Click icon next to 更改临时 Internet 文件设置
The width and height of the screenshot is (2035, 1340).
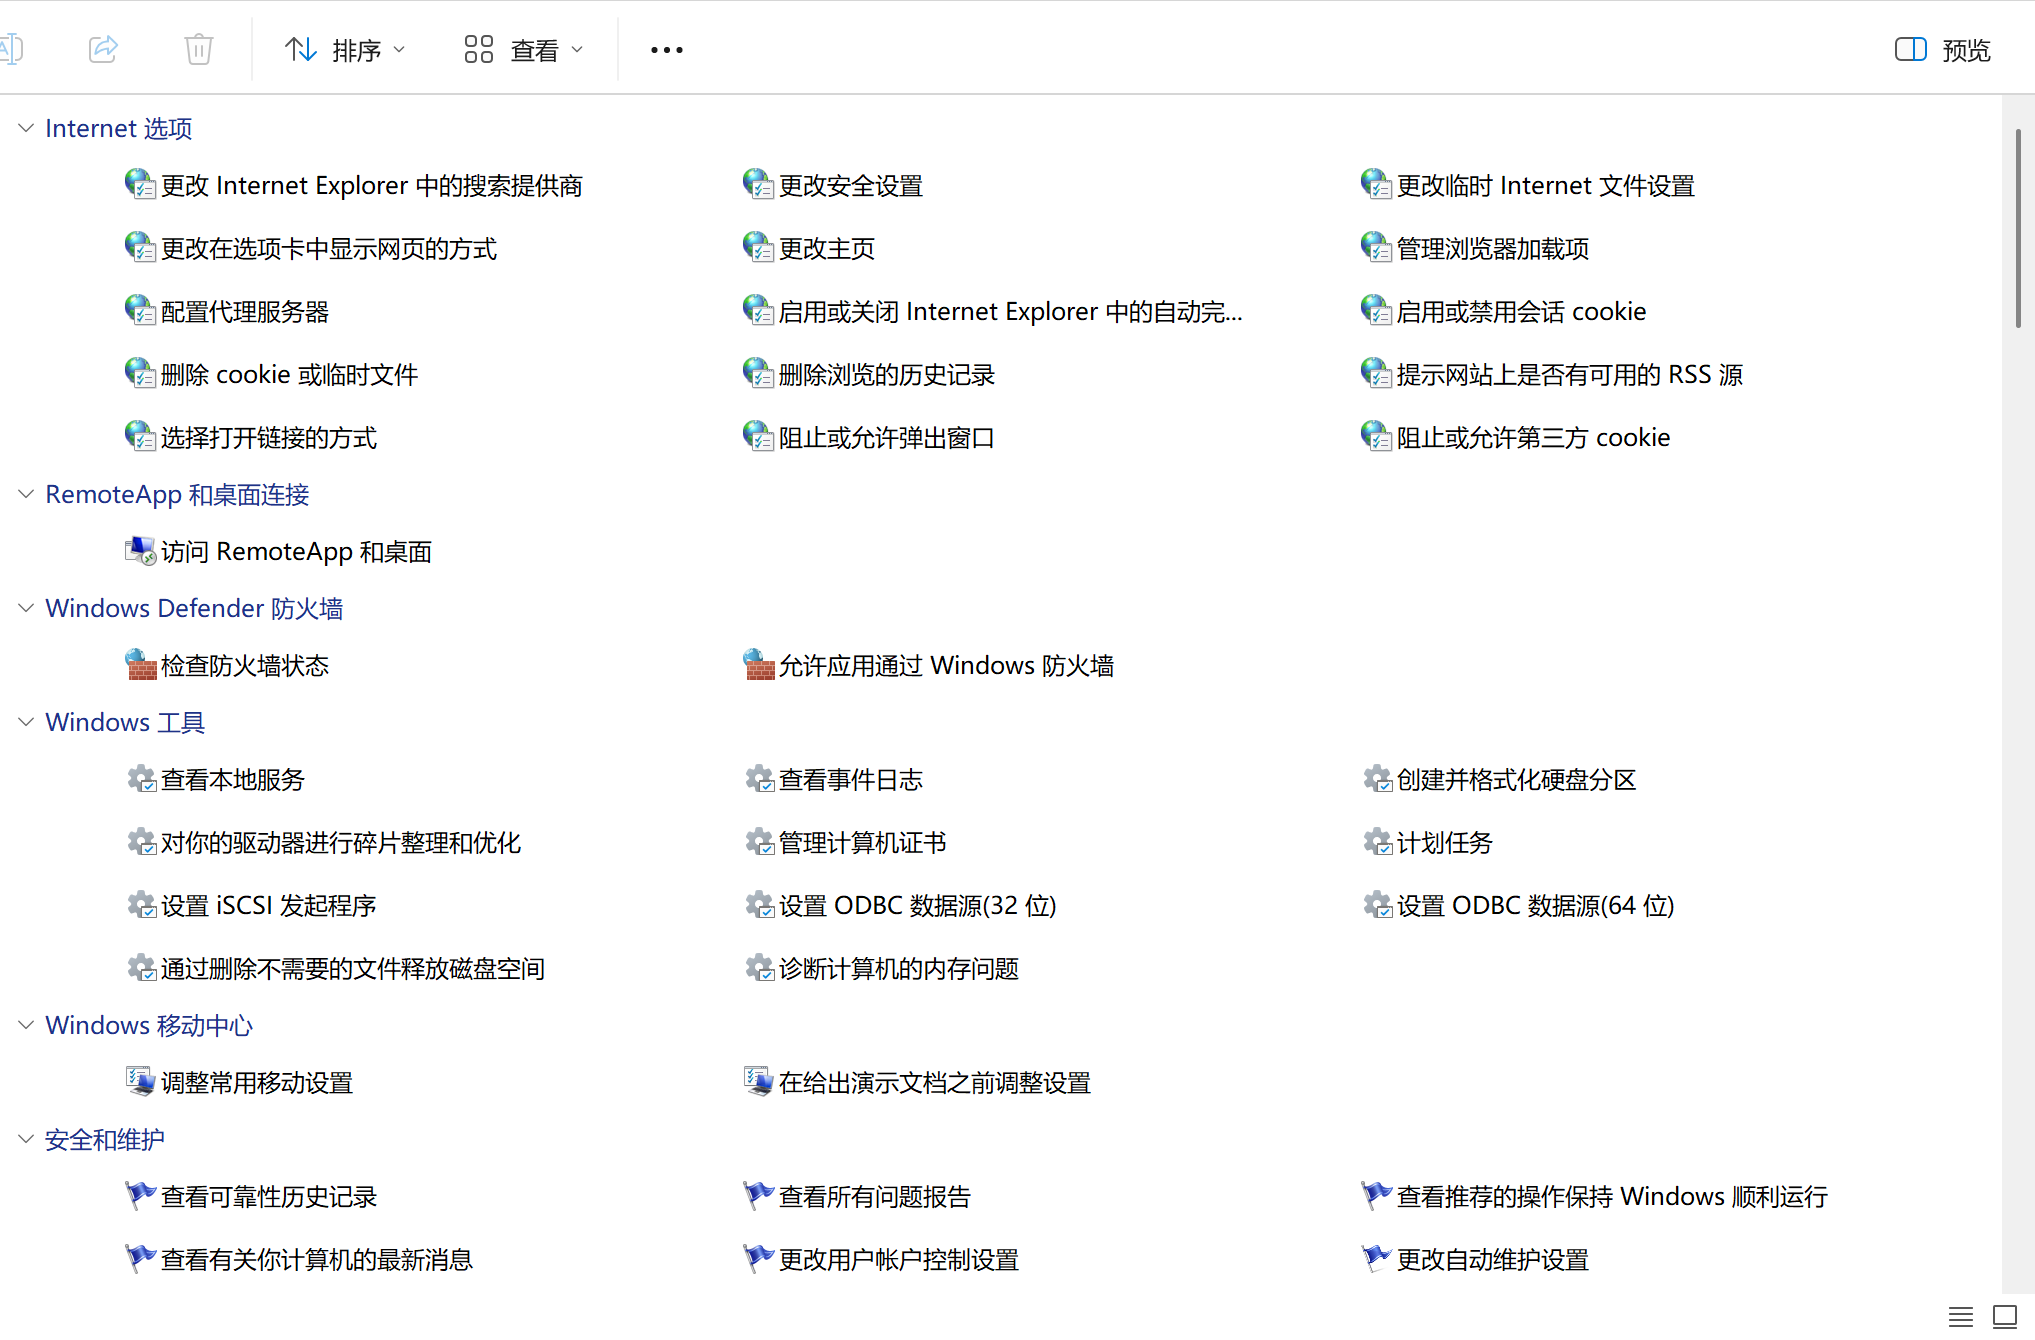pyautogui.click(x=1376, y=184)
